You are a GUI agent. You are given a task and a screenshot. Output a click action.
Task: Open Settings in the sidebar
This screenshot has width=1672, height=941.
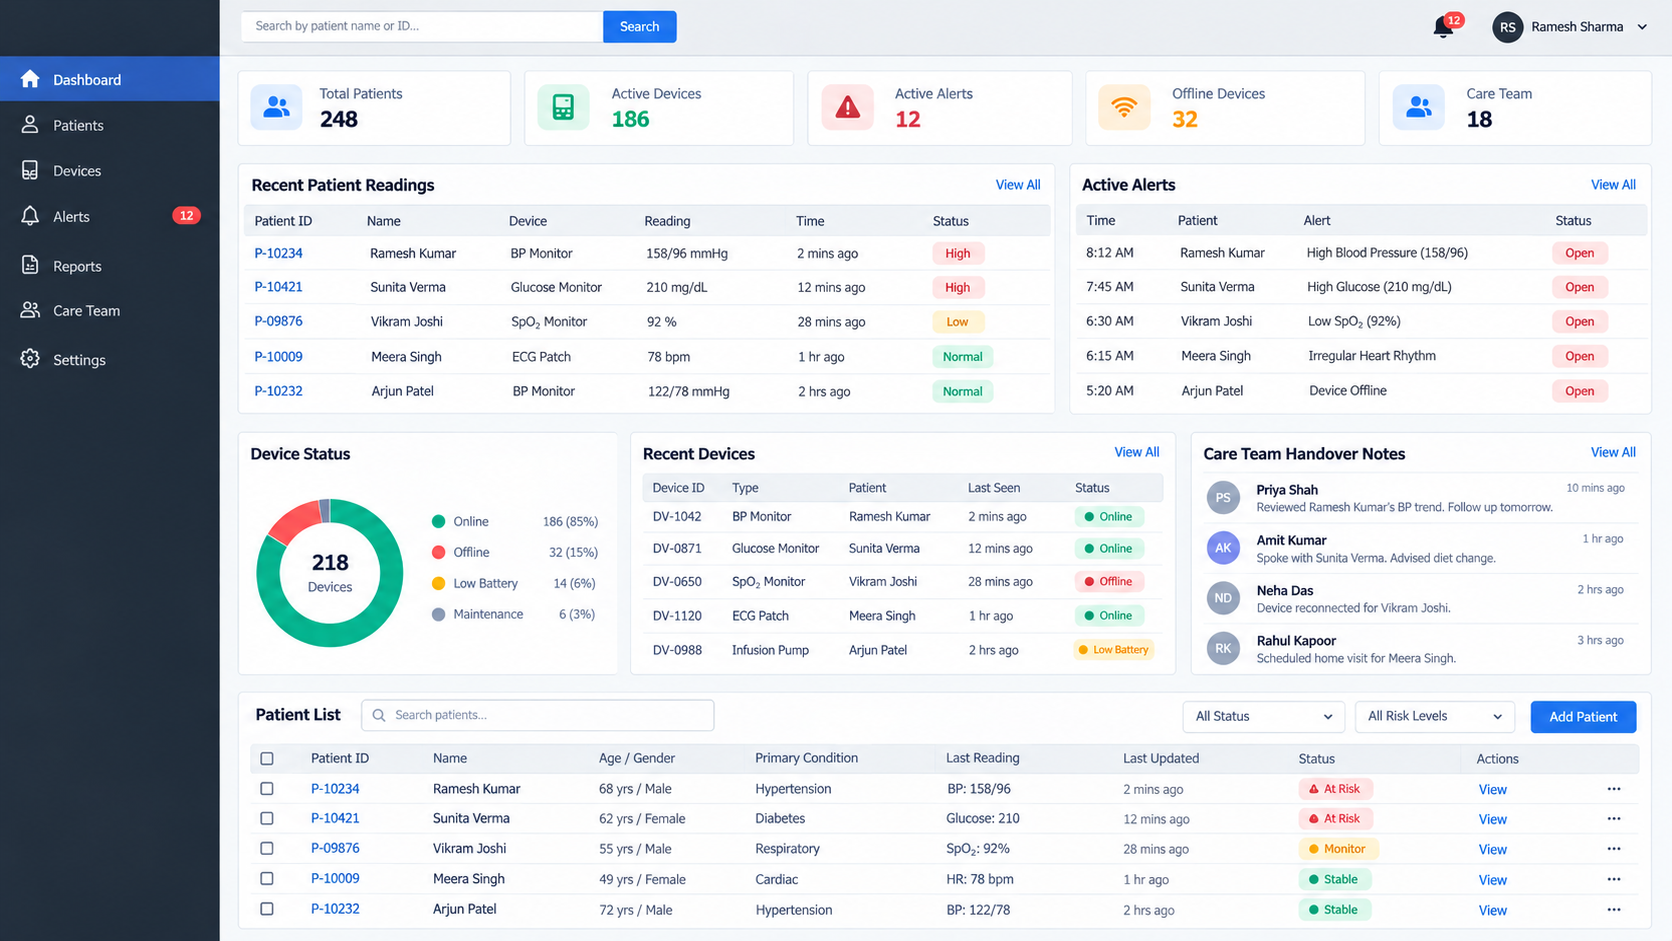(x=110, y=359)
